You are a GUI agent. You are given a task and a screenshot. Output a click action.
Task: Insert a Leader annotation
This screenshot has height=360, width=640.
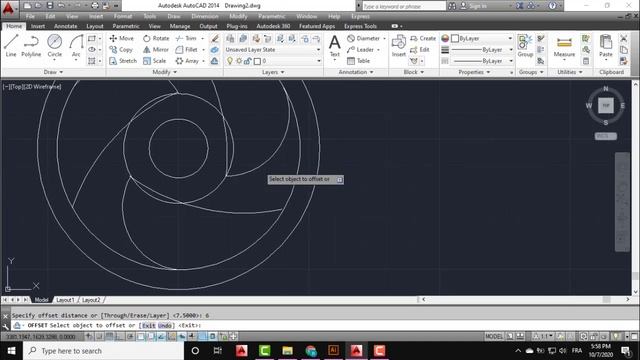click(x=360, y=49)
